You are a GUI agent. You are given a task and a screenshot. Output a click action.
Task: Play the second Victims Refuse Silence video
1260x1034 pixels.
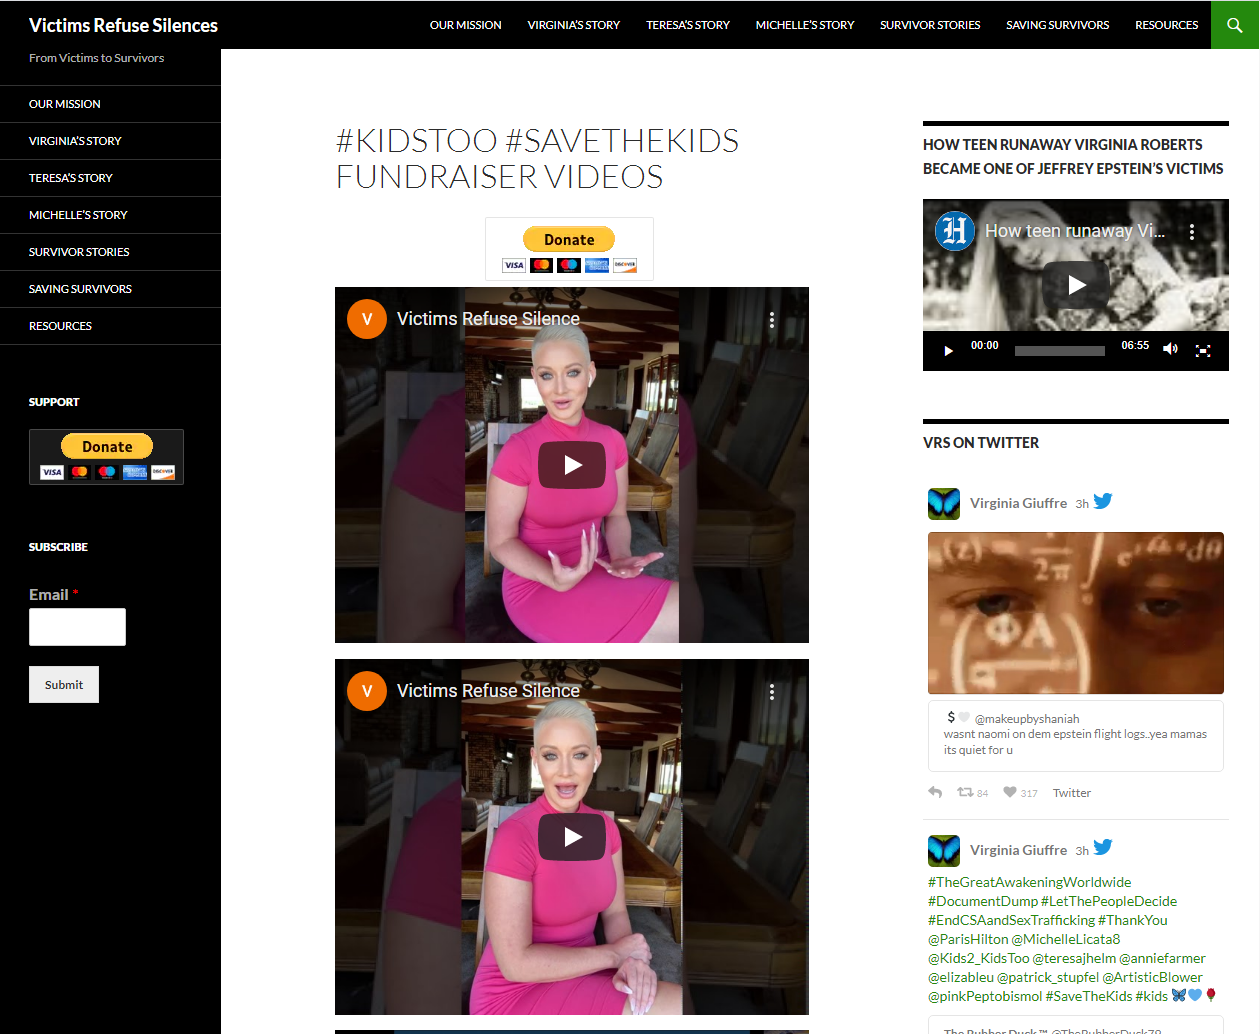click(x=572, y=837)
